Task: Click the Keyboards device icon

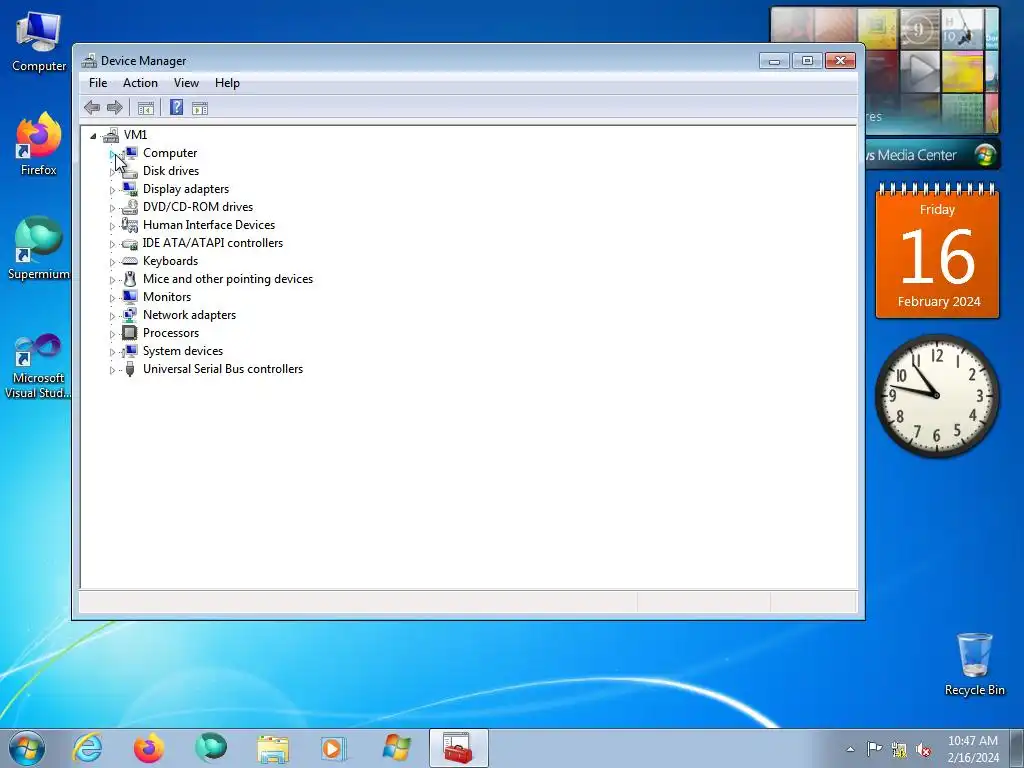Action: click(130, 261)
